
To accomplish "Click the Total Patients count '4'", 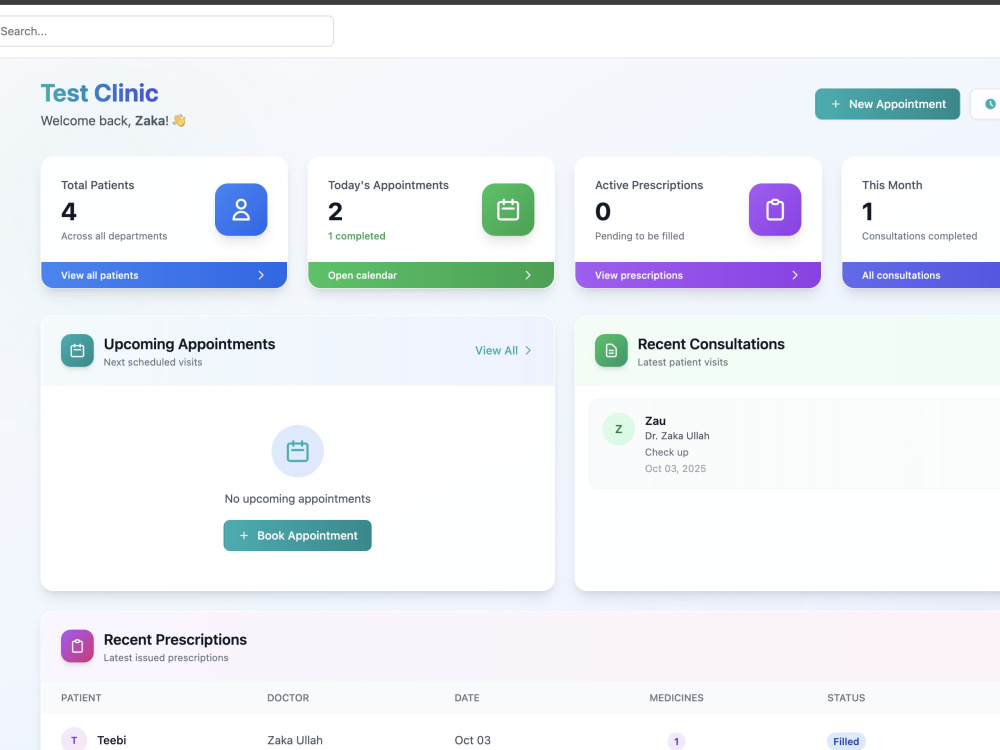I will point(69,211).
